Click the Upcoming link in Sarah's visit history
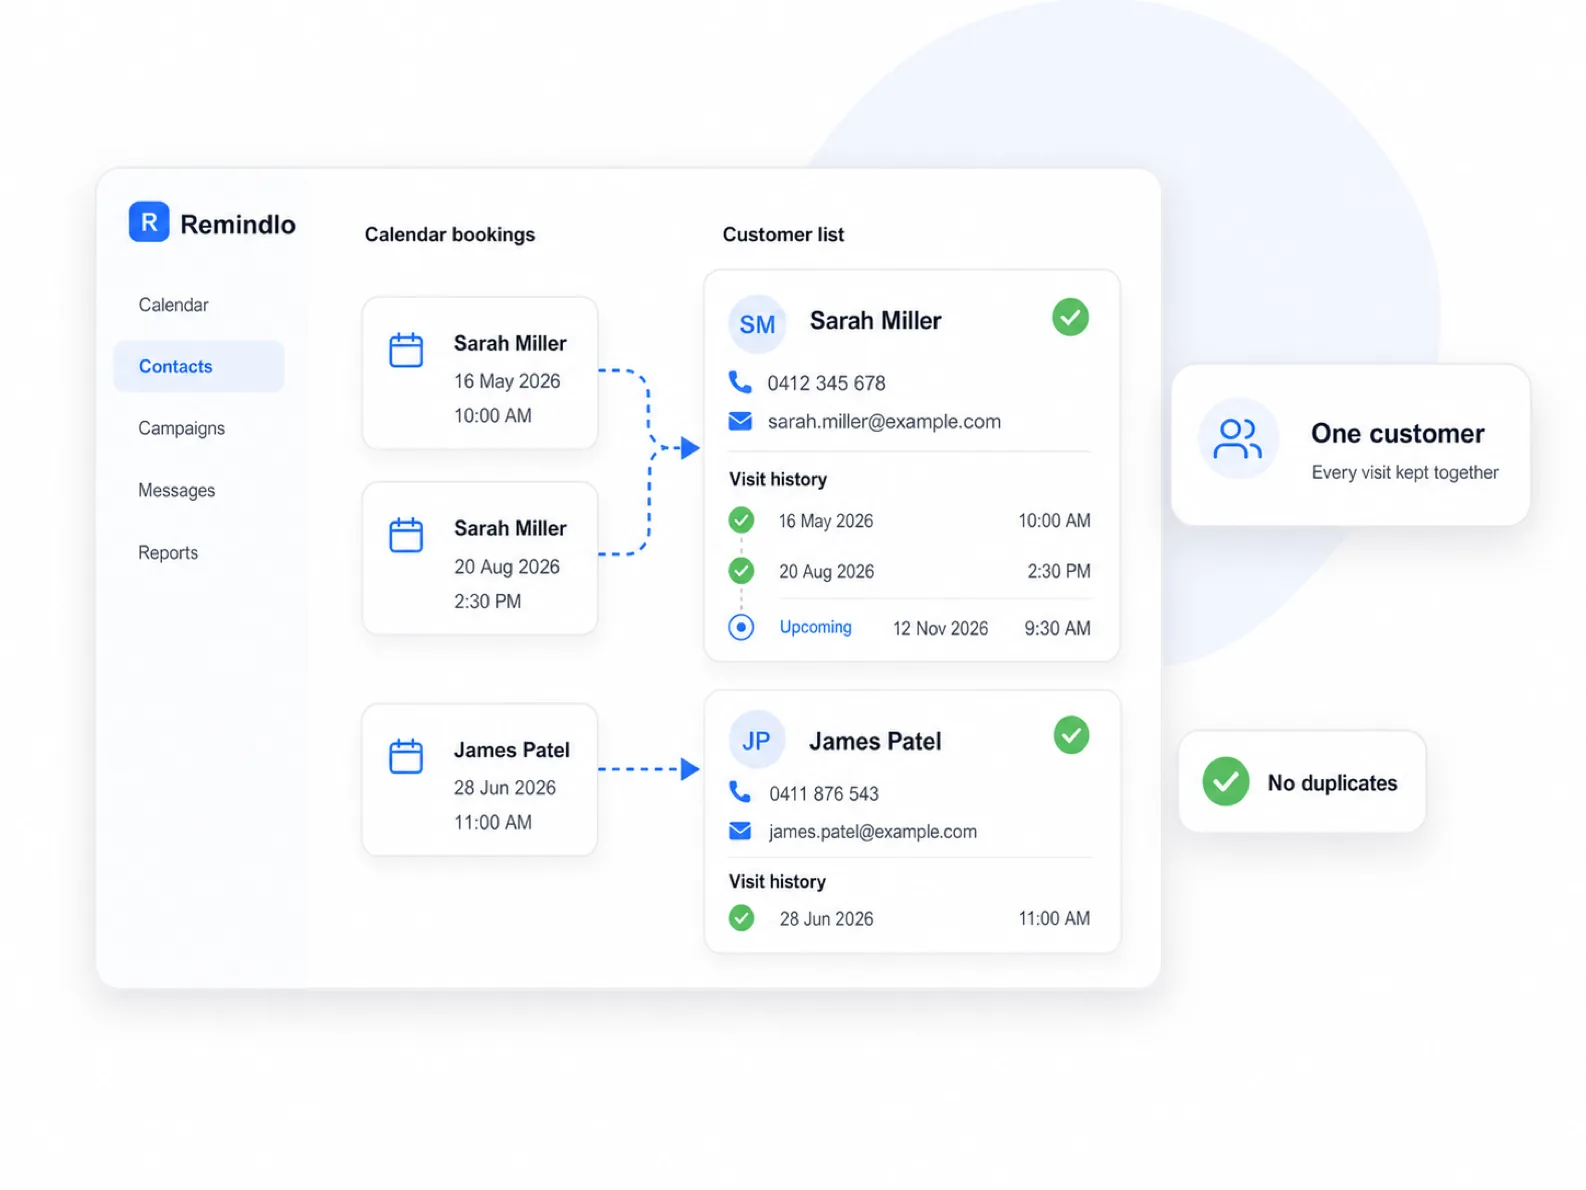Screen dimensions: 1586x1190 816,627
